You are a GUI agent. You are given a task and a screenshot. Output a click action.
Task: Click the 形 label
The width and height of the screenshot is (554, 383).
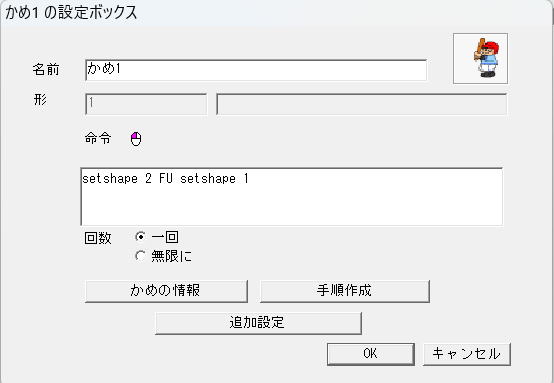(x=40, y=100)
